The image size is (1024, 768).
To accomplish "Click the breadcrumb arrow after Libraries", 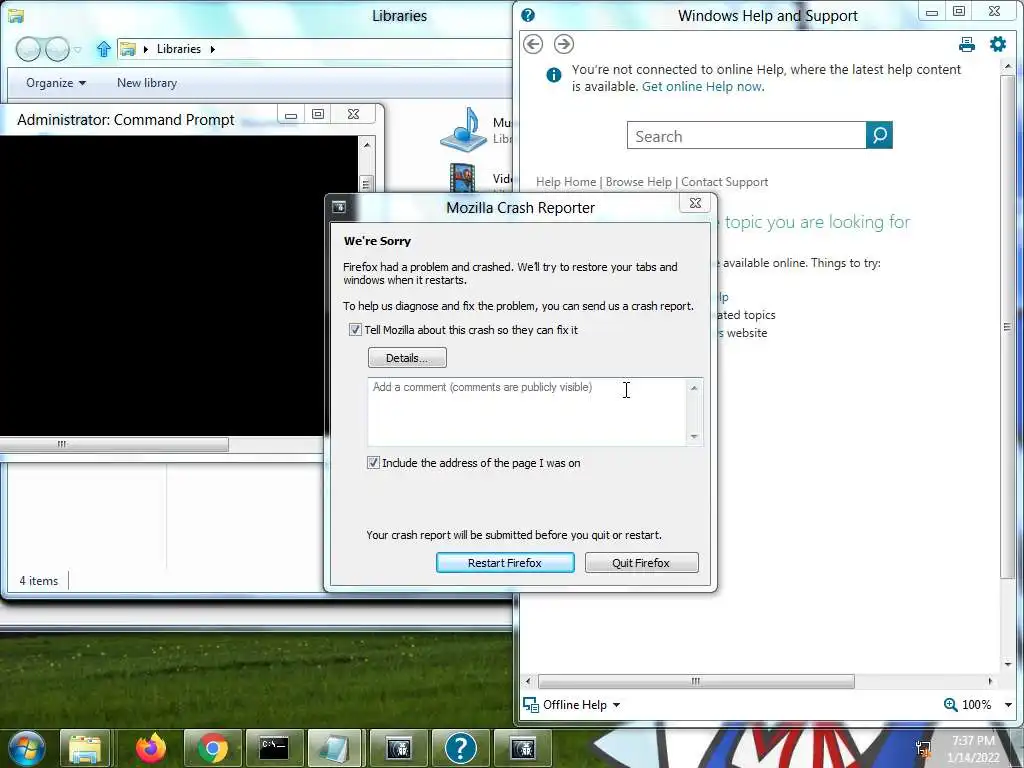I will tap(212, 49).
